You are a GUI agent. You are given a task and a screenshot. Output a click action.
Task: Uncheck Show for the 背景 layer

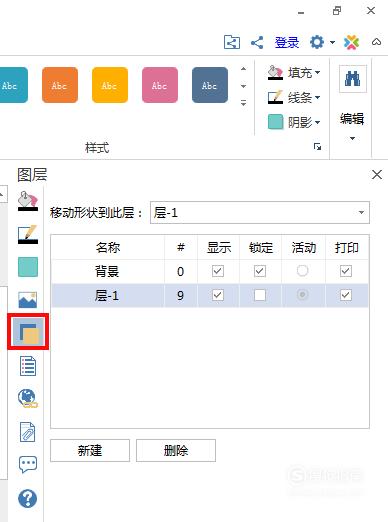[218, 271]
